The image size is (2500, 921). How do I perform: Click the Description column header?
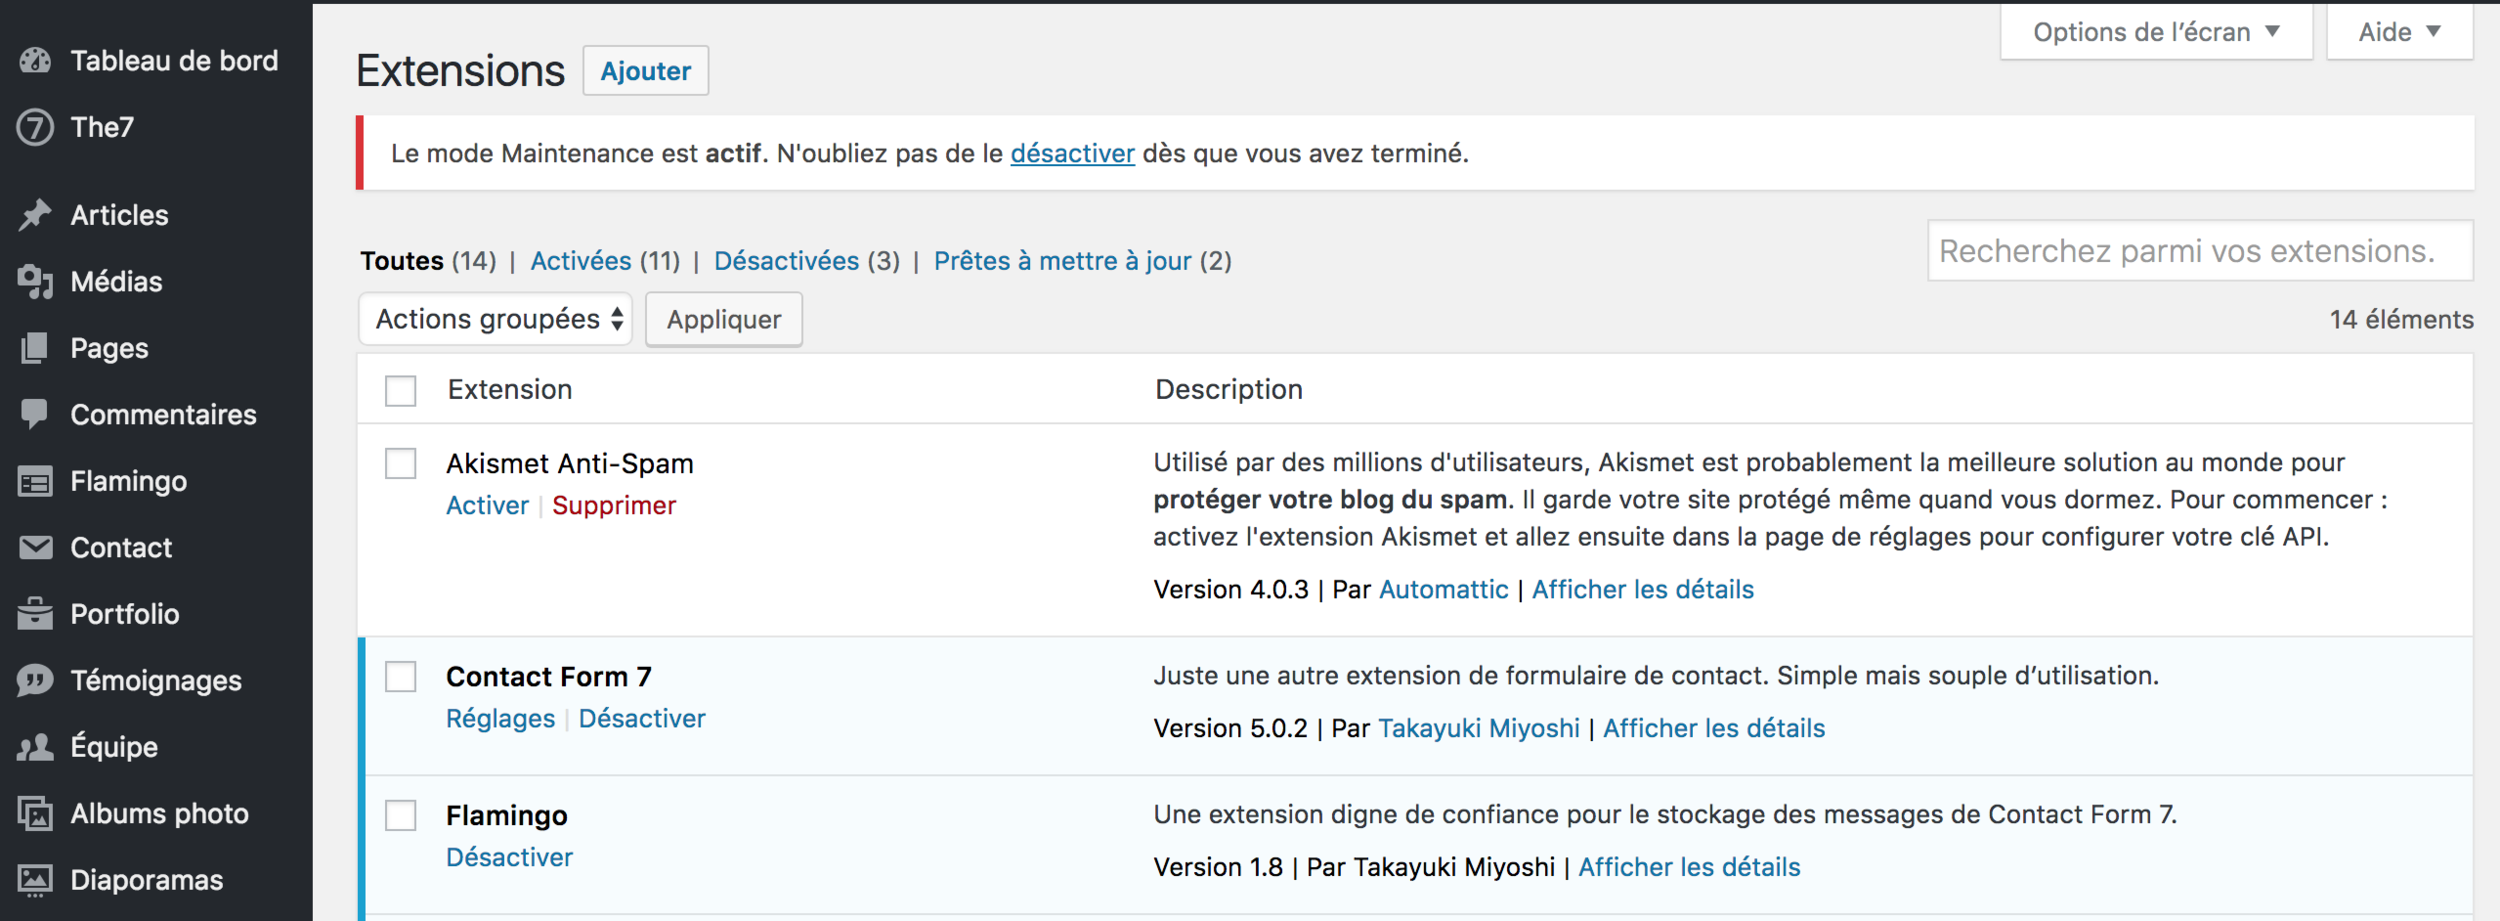pos(1229,389)
